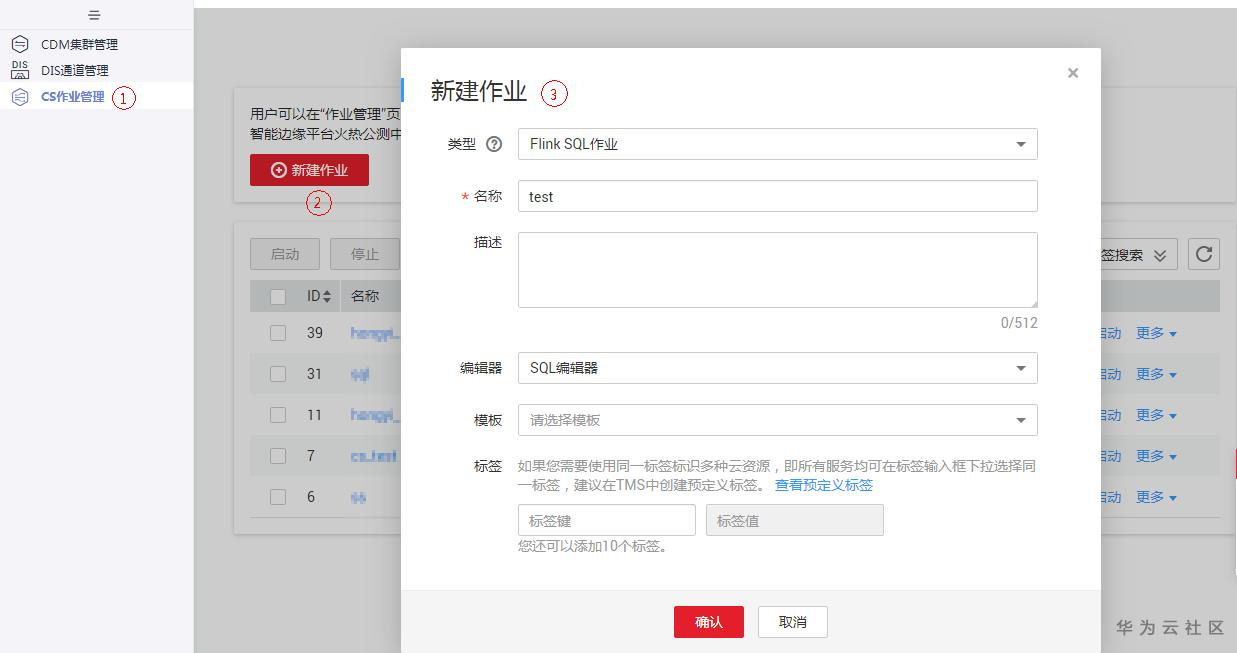Click the DIS通道管理 sidebar icon
This screenshot has width=1237, height=653.
(x=20, y=70)
